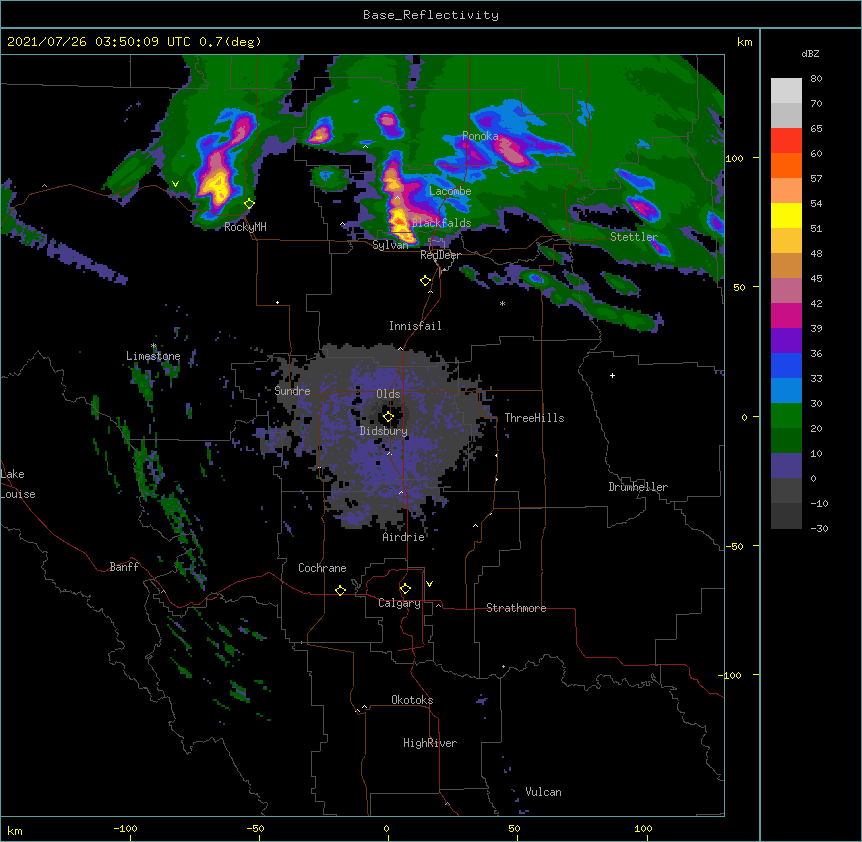Click the 80 value on dBZ scale

coord(816,79)
